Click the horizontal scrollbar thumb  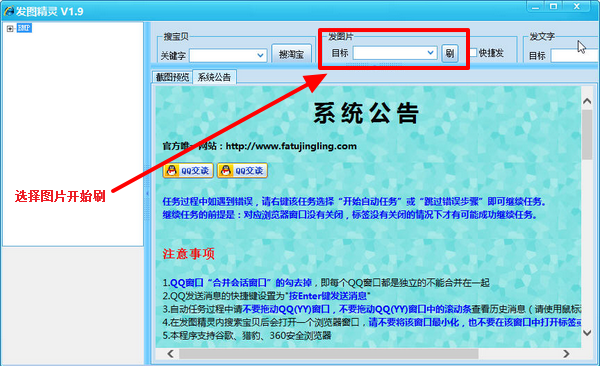tap(329, 354)
